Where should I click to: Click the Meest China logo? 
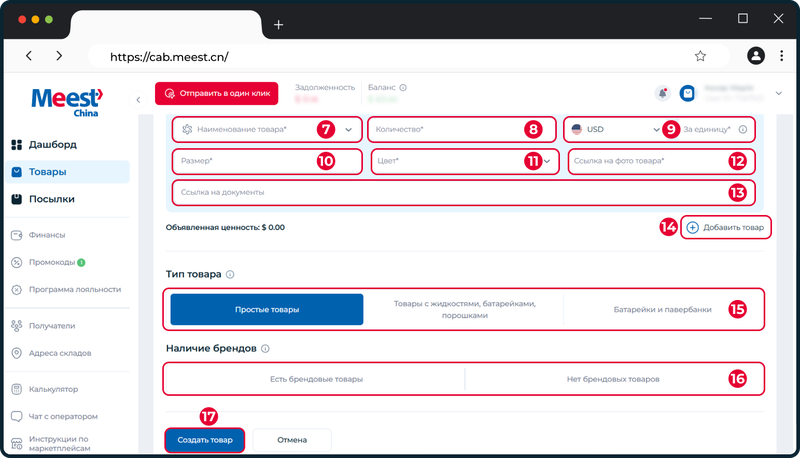pyautogui.click(x=67, y=102)
